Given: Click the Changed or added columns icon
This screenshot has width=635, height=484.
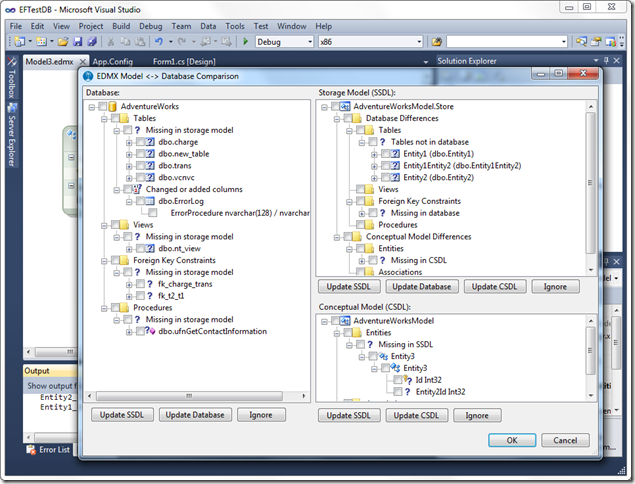Looking at the screenshot, I should point(137,189).
